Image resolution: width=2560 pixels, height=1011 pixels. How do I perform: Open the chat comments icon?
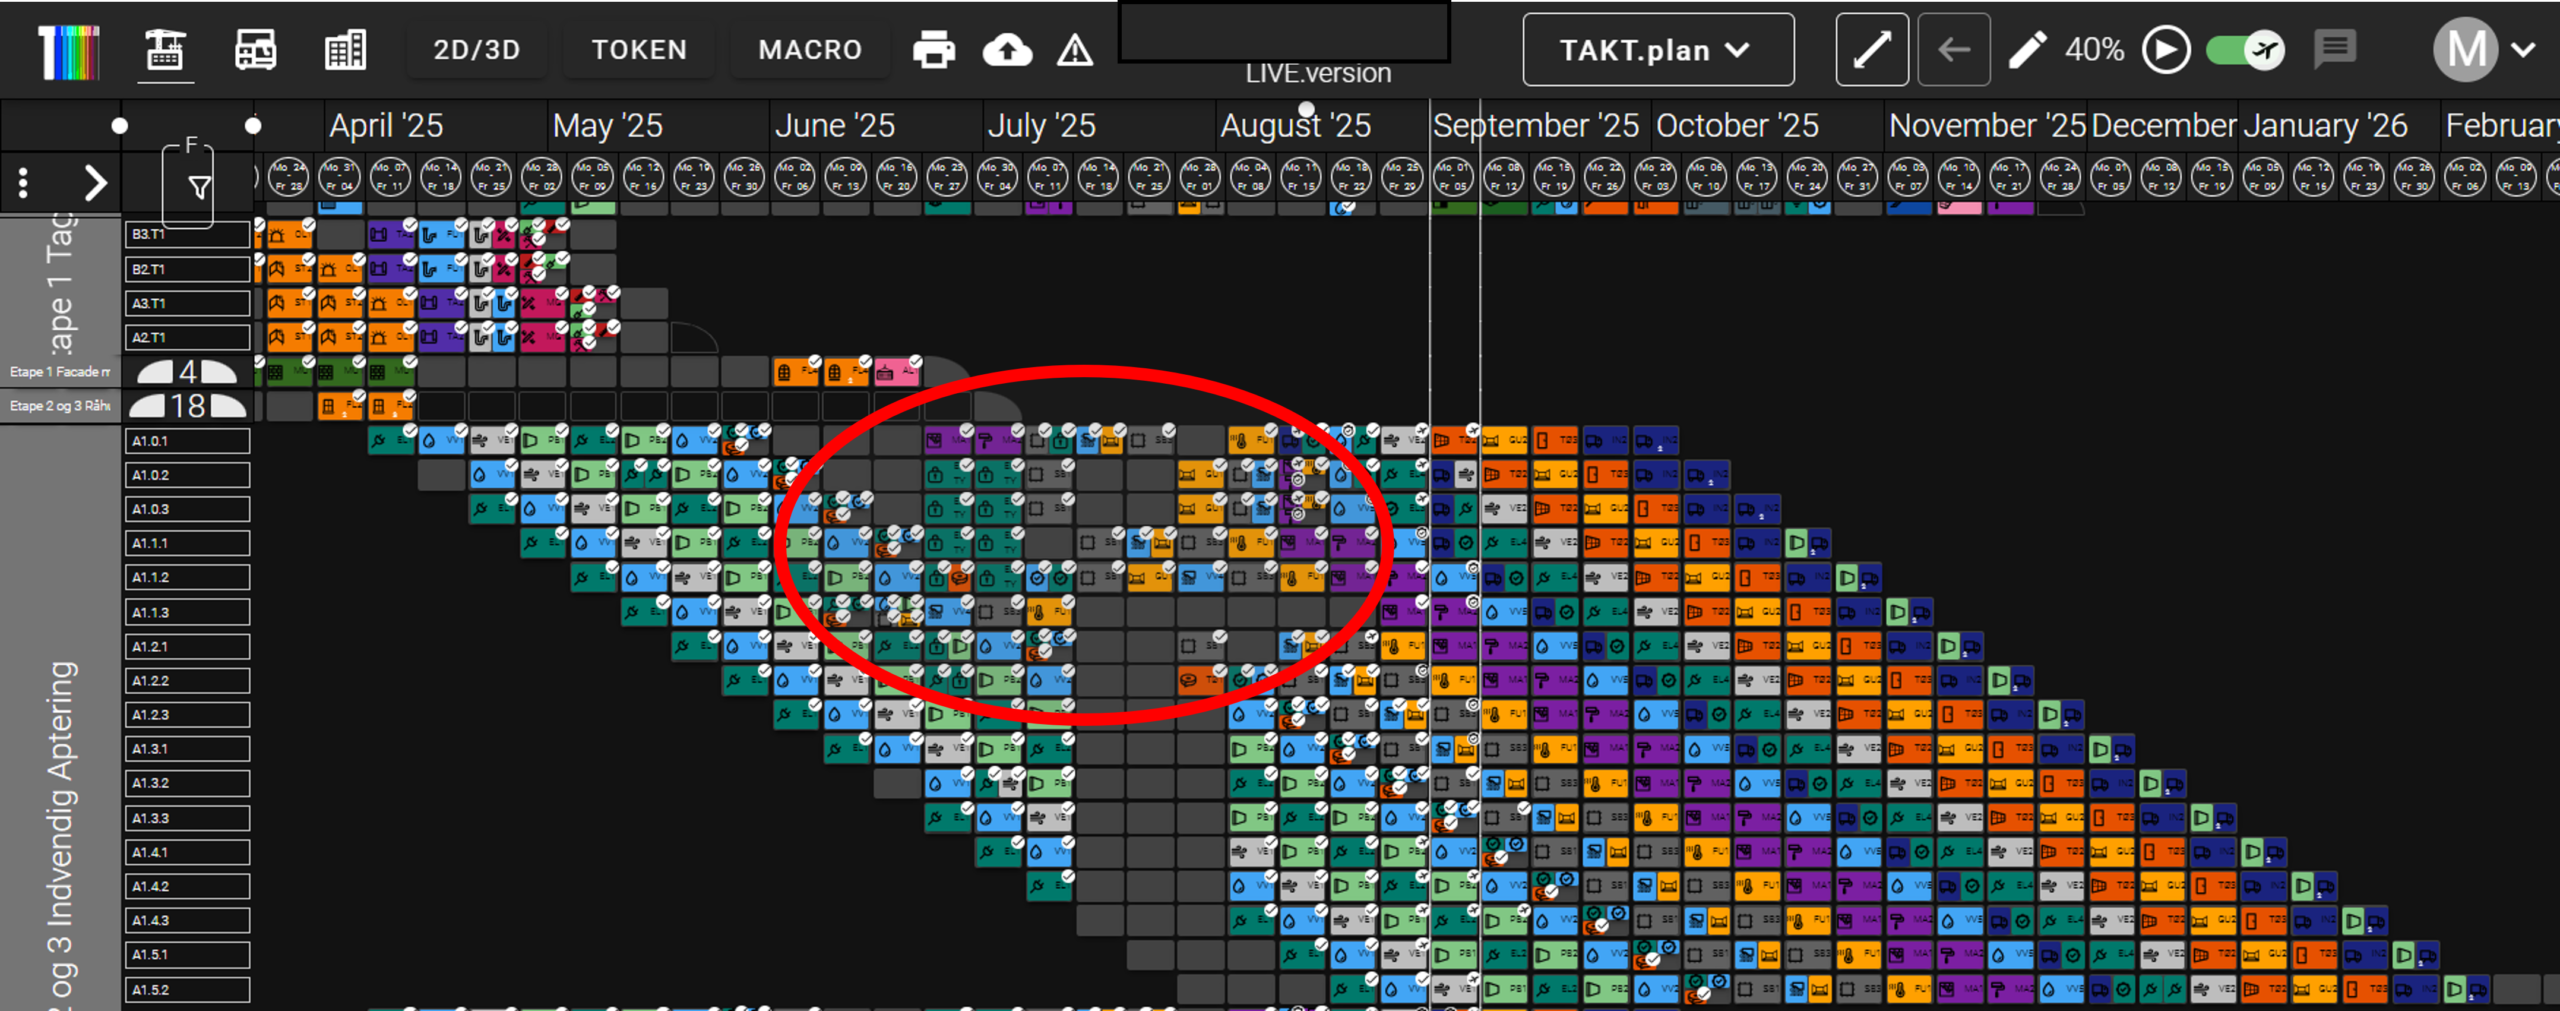(x=2335, y=49)
